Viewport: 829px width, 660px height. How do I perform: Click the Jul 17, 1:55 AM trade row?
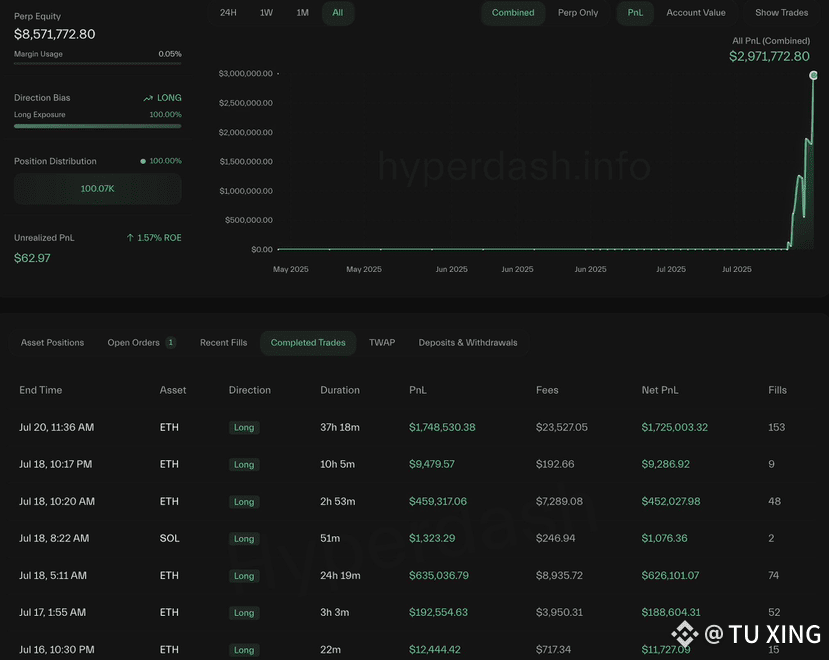coord(414,612)
